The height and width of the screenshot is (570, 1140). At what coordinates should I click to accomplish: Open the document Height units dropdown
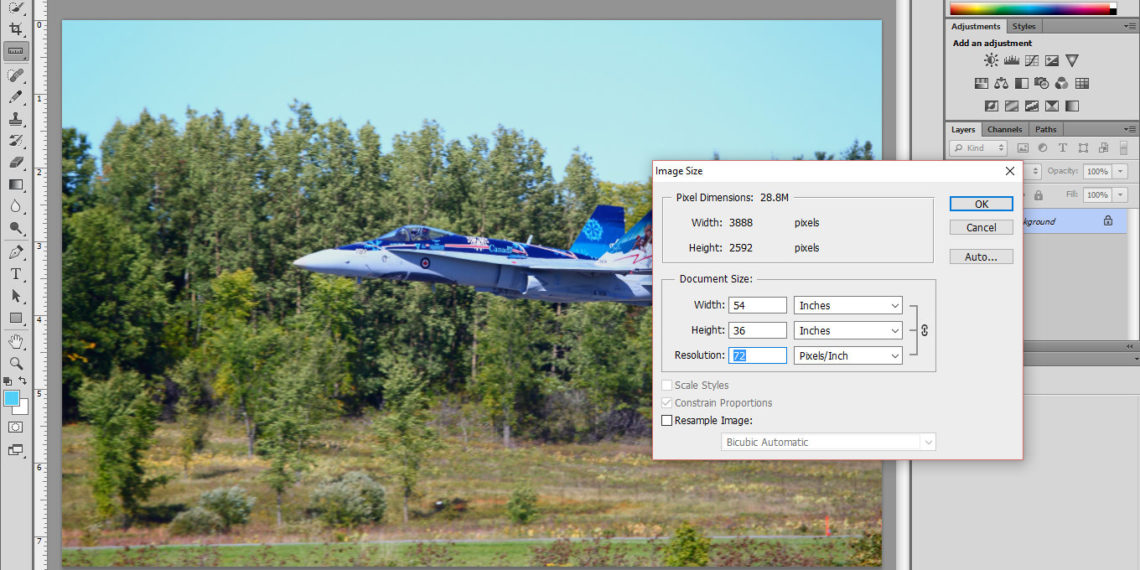point(848,330)
